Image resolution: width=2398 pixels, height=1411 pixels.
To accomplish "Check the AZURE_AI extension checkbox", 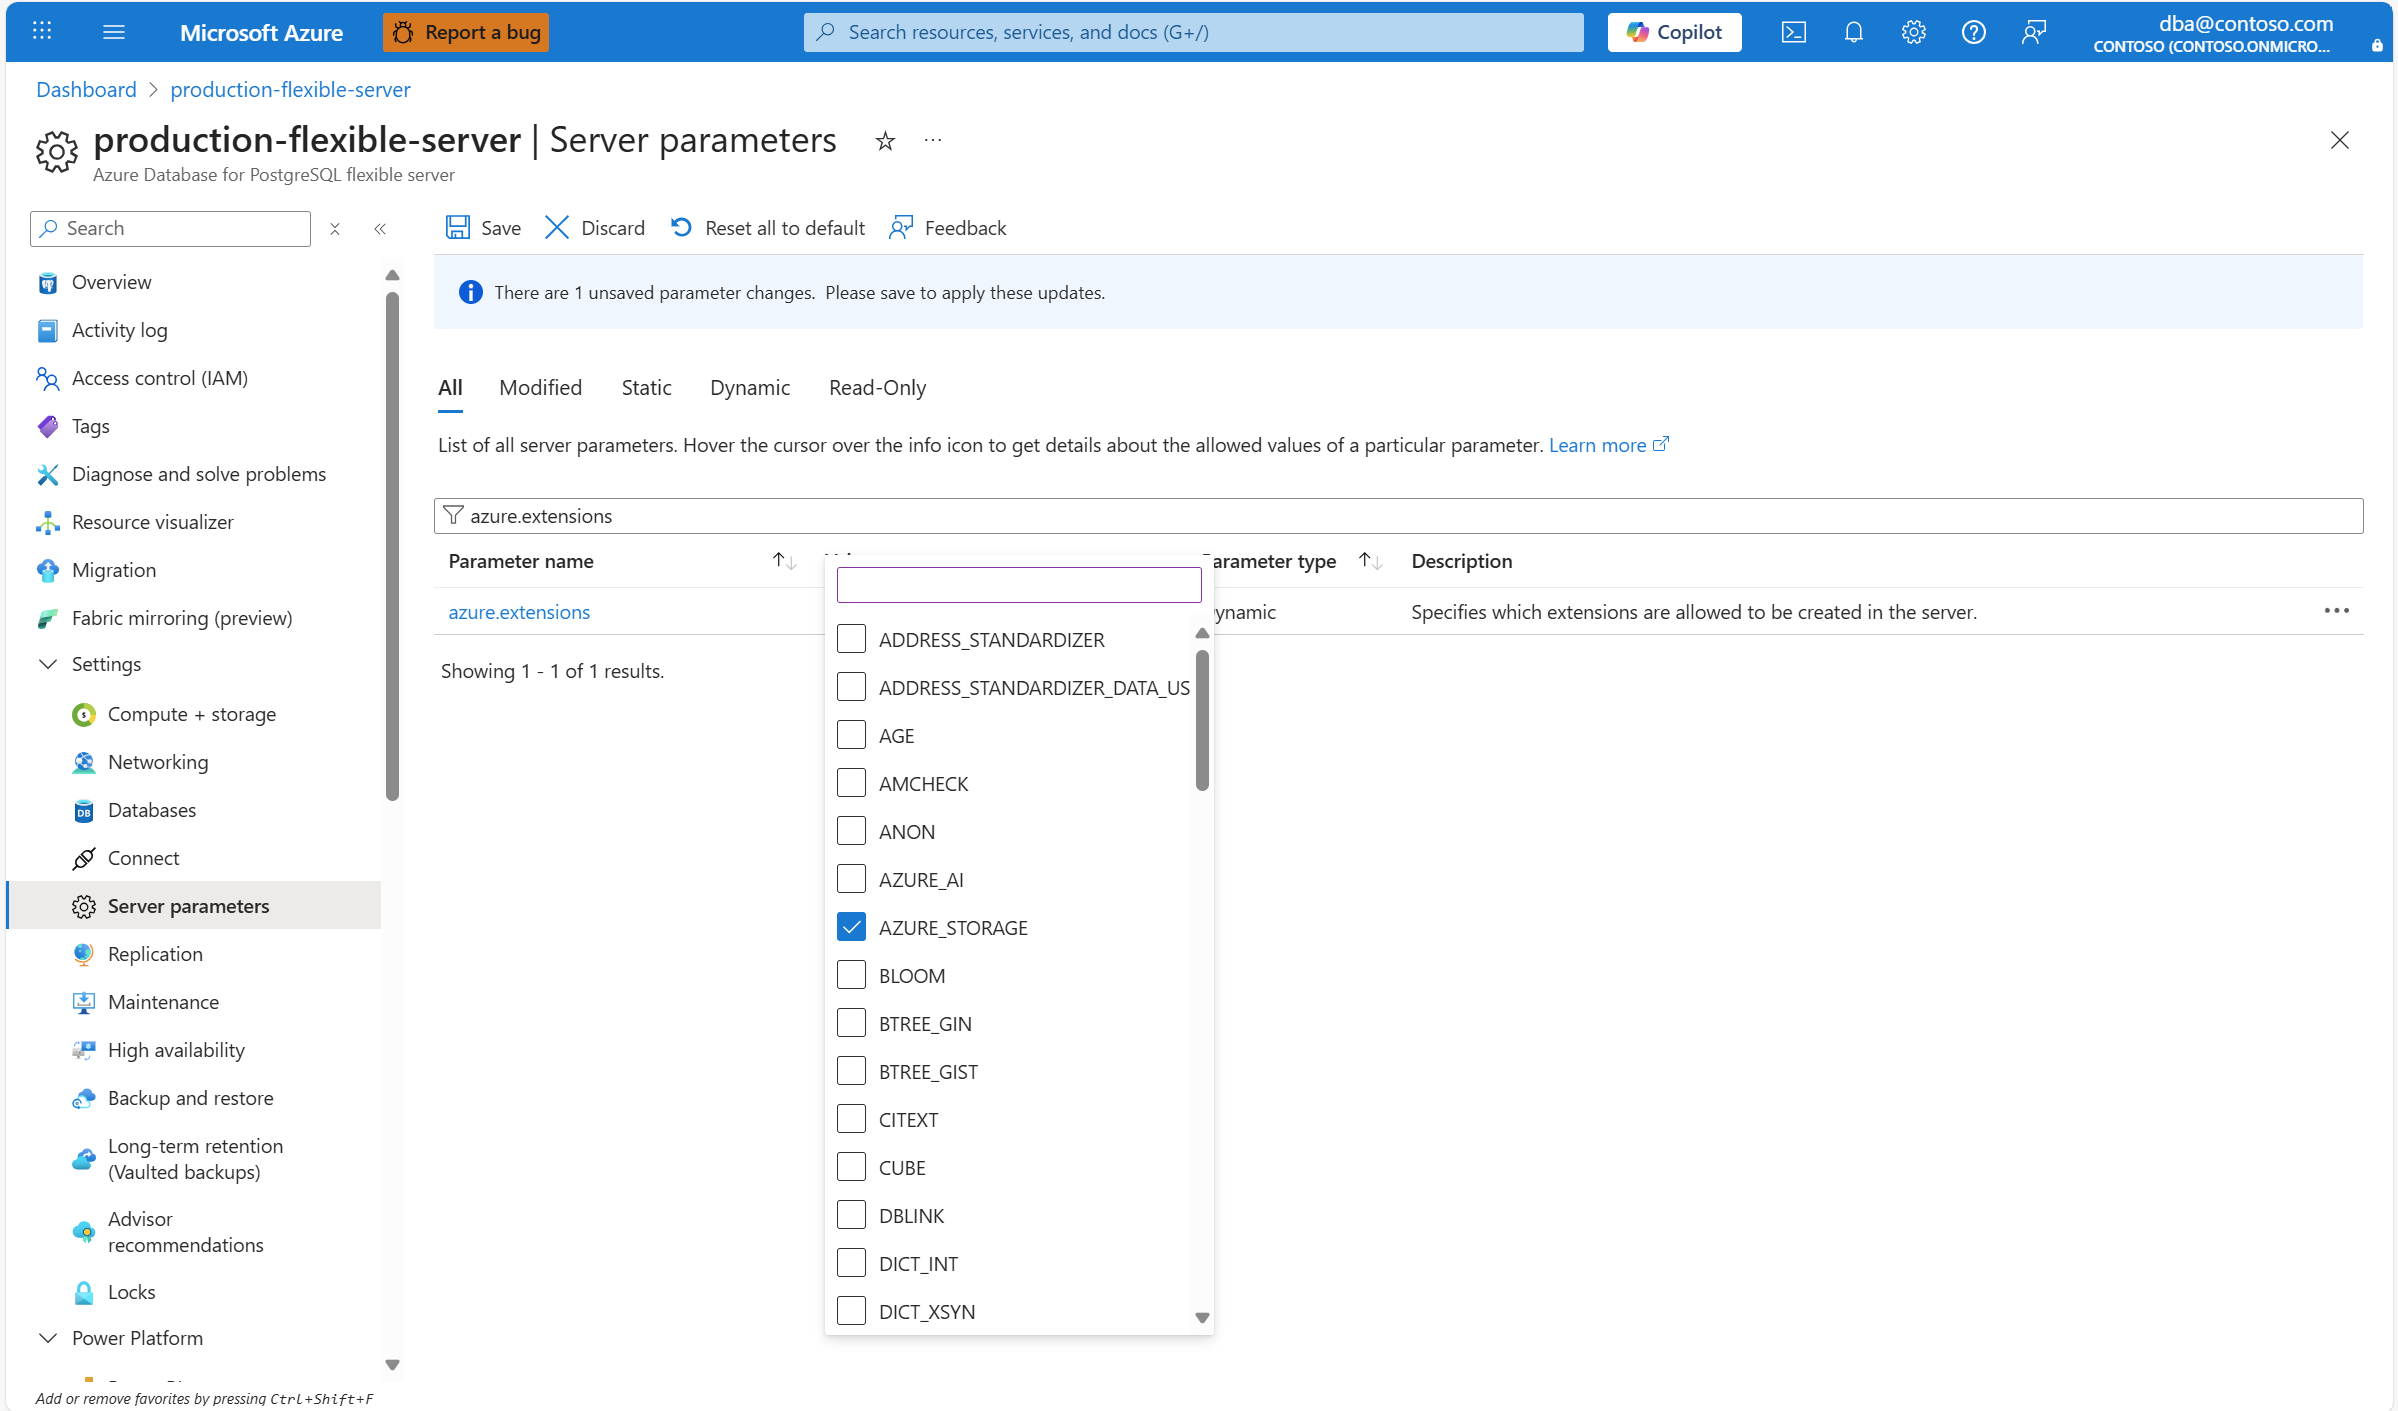I will click(x=851, y=879).
